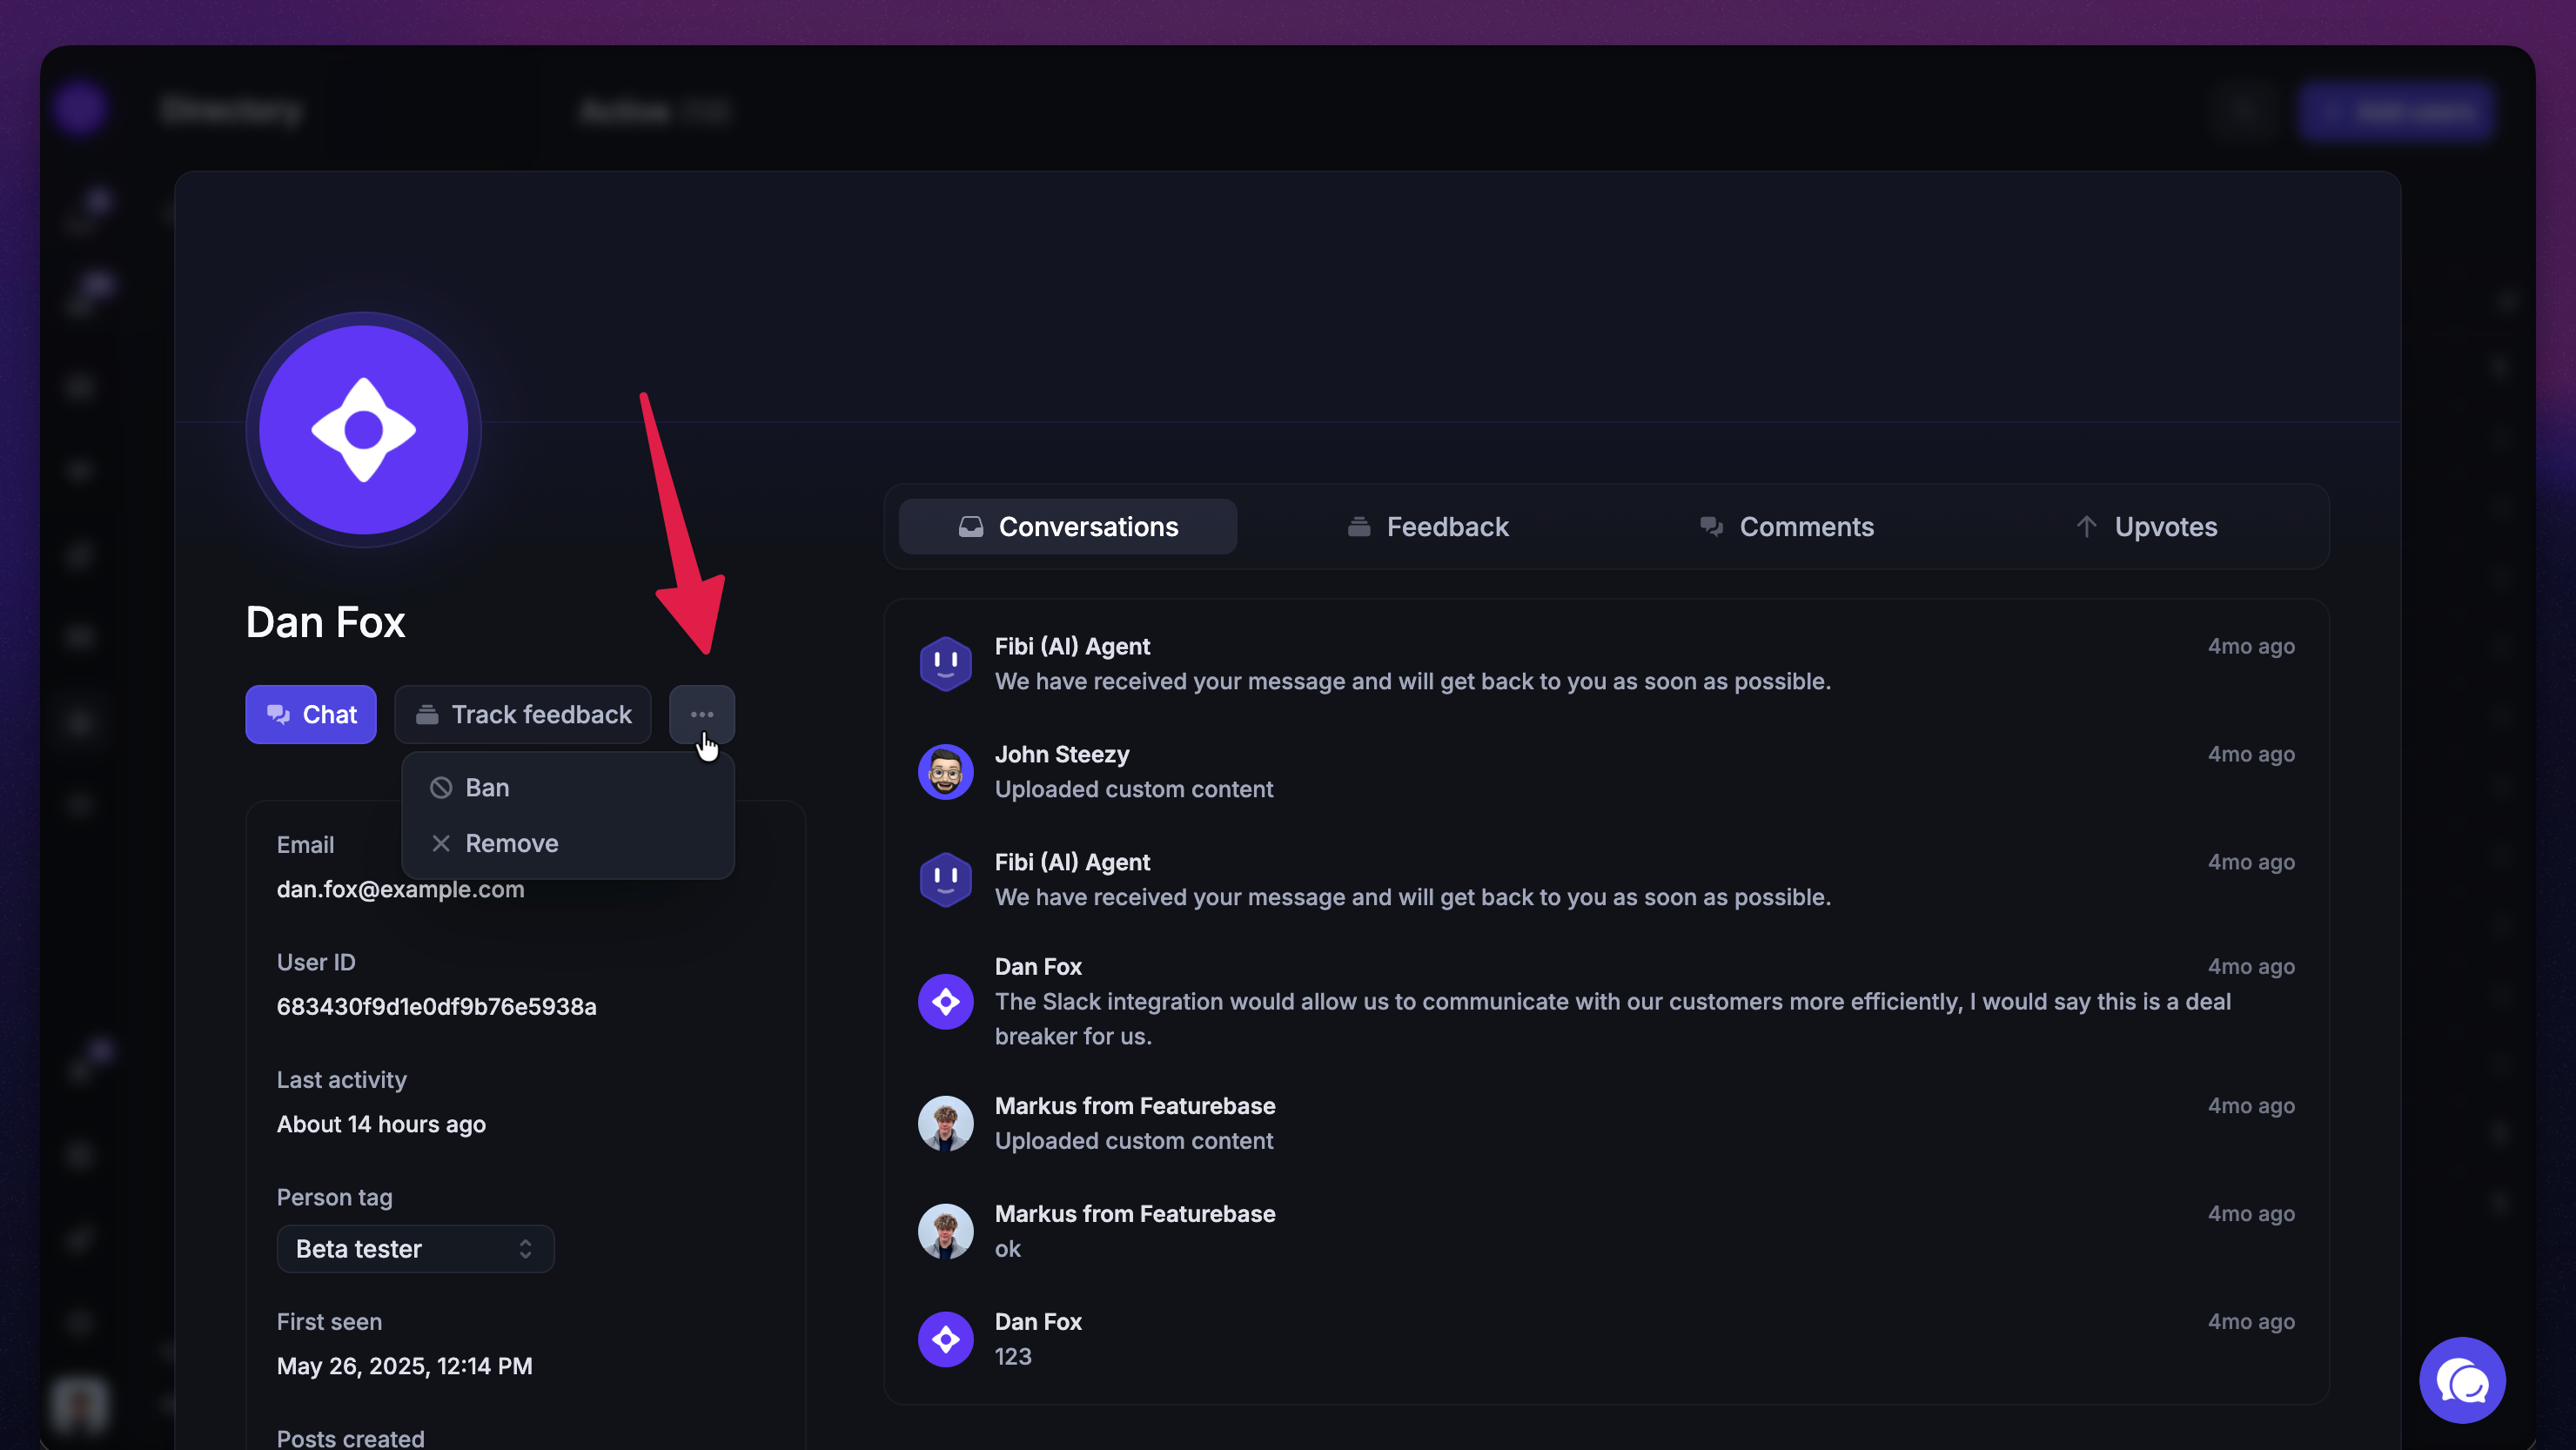Click the dan.fox@example.com email address

[x=400, y=889]
